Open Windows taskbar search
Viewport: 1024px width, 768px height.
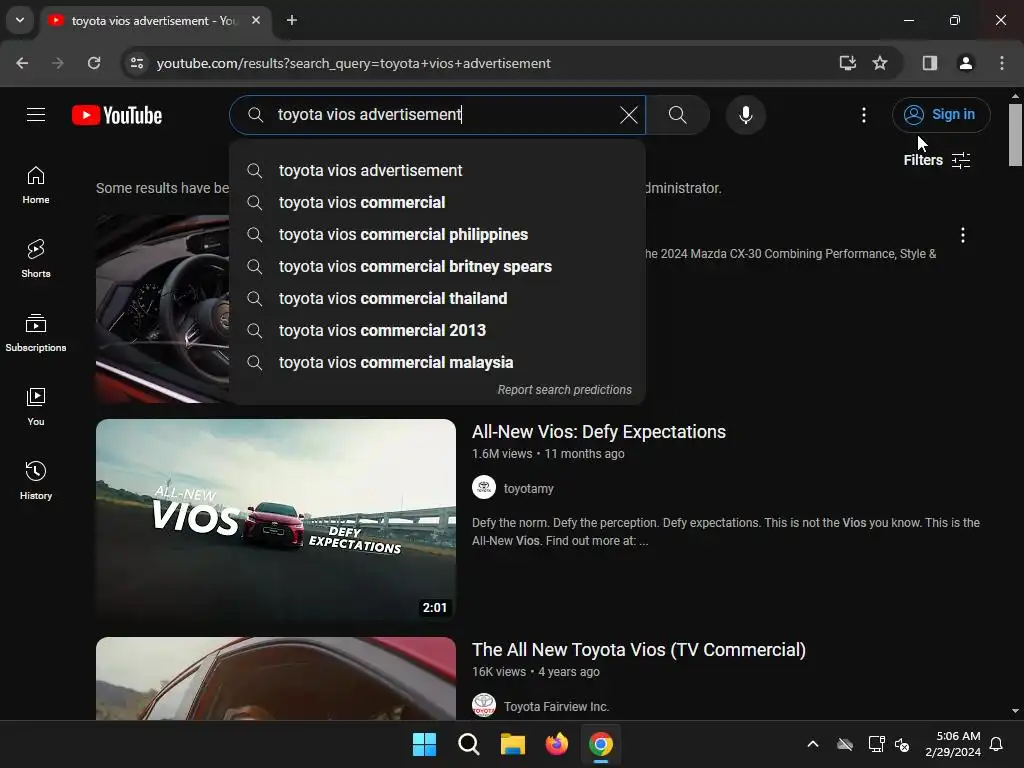[x=469, y=744]
